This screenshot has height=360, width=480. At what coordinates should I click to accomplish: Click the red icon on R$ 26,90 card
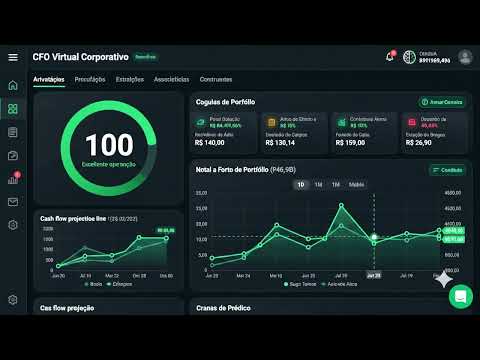pyautogui.click(x=412, y=122)
